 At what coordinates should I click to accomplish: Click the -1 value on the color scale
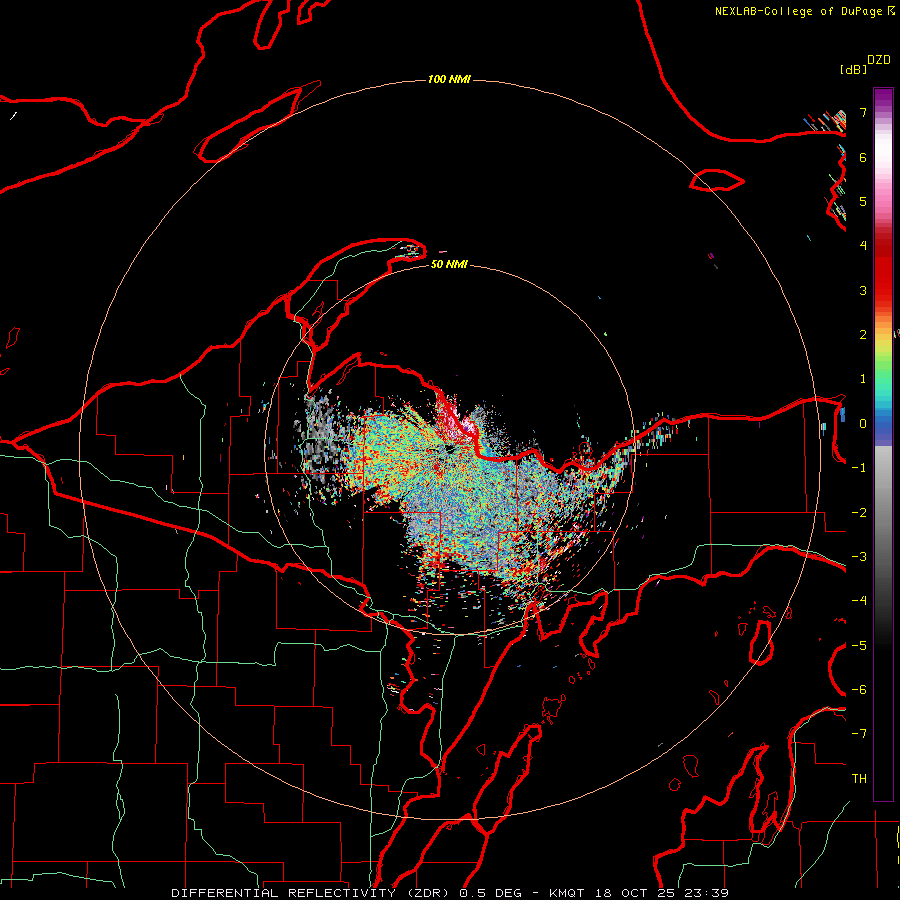859,468
